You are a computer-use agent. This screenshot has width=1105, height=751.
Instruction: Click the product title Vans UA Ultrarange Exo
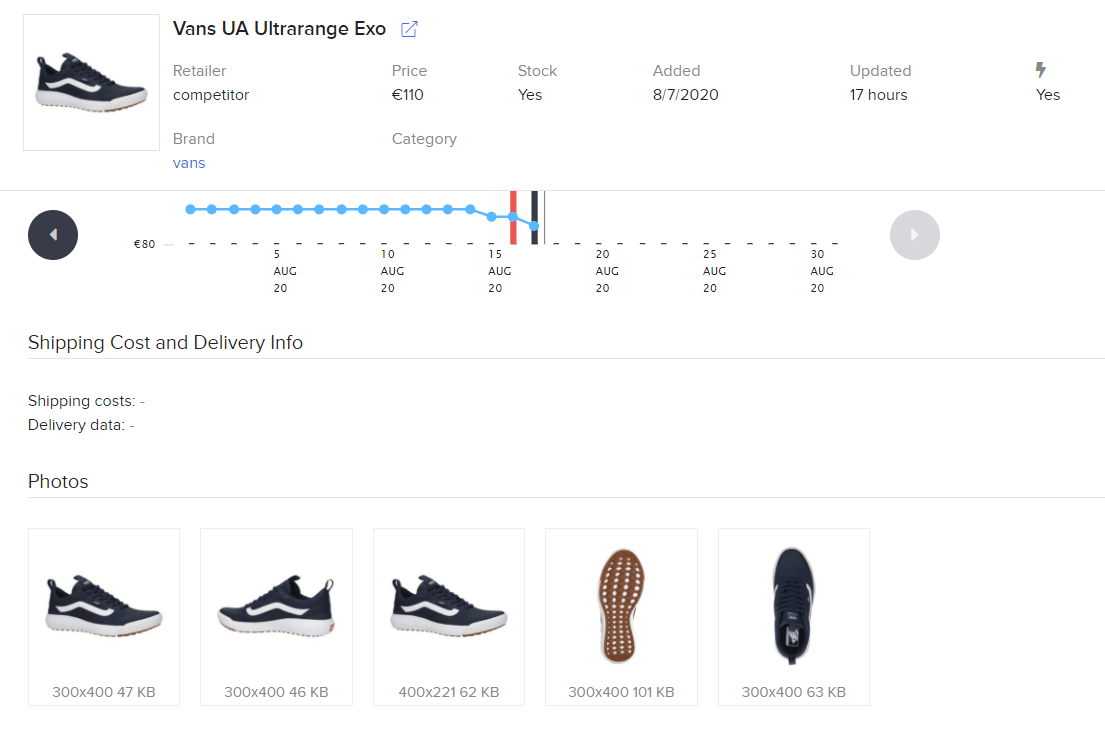(279, 29)
